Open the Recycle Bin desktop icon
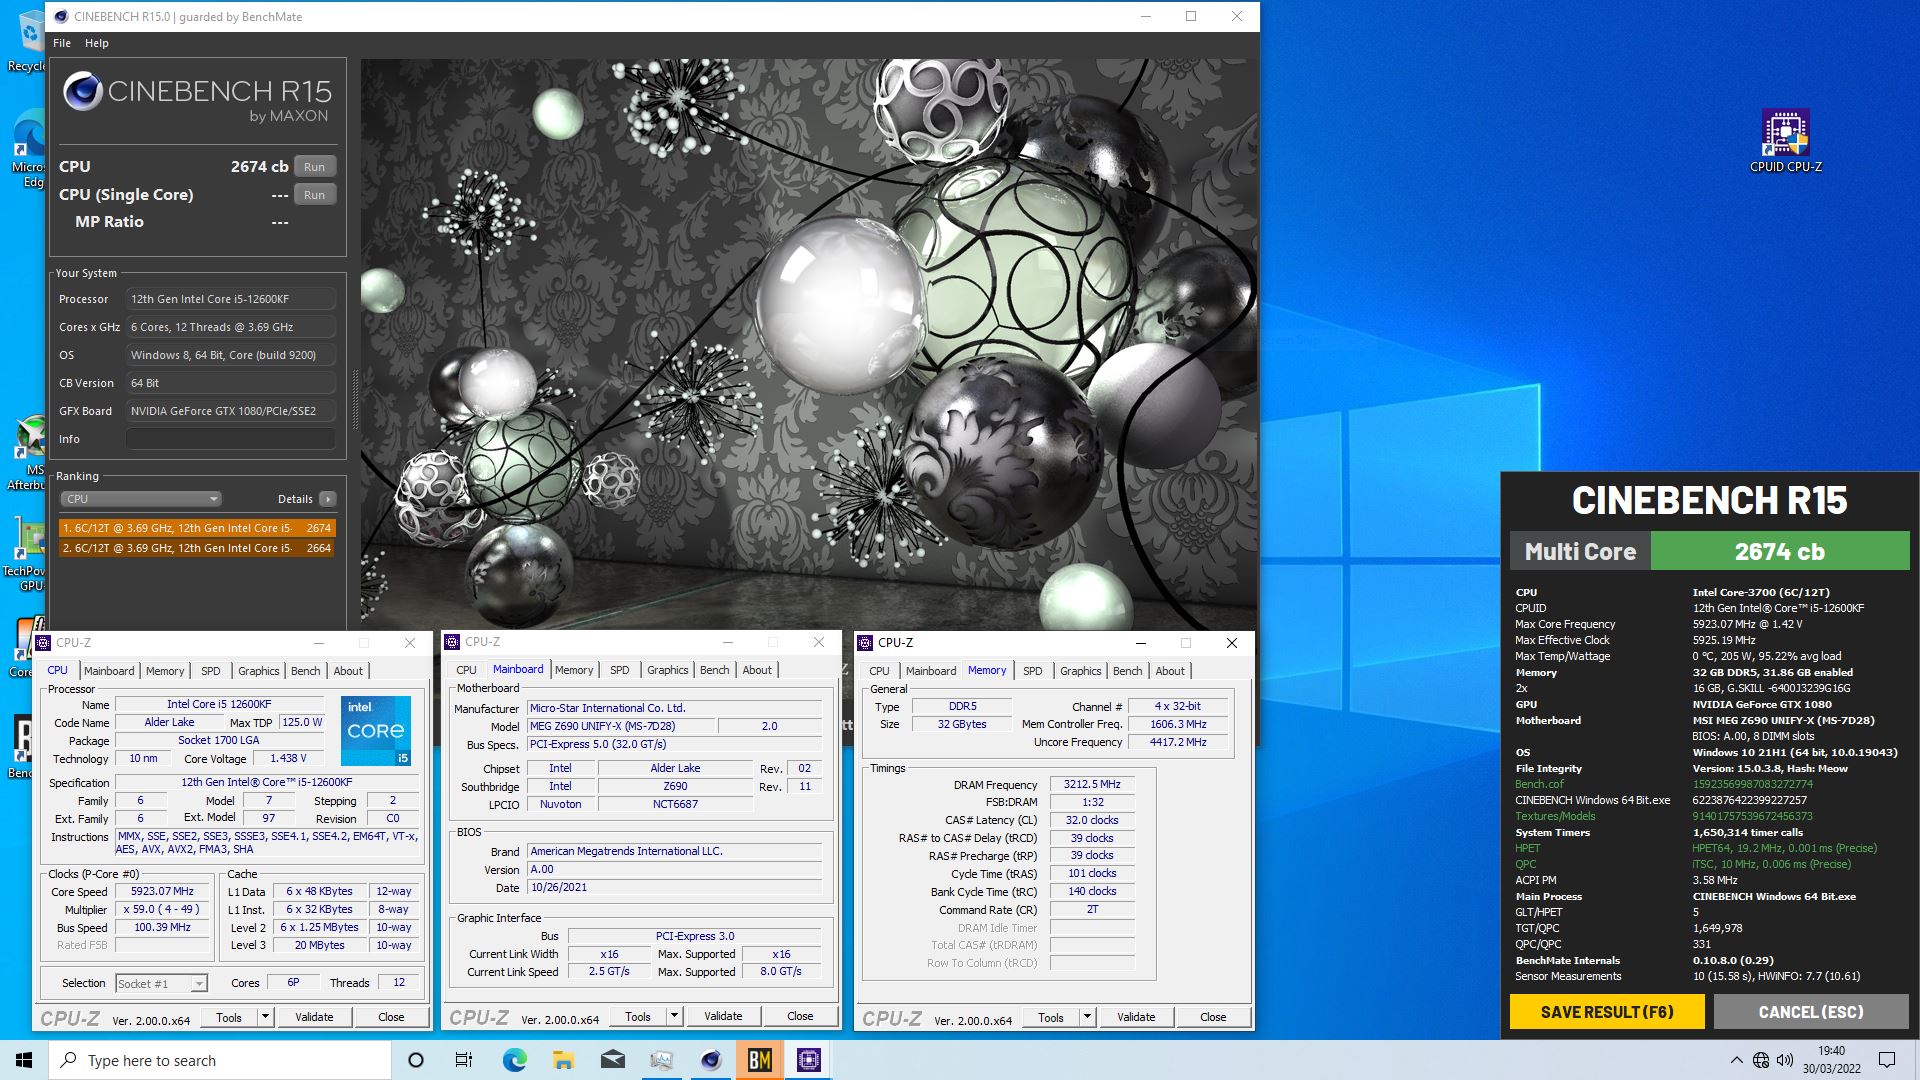The width and height of the screenshot is (1920, 1080). pyautogui.click(x=28, y=40)
